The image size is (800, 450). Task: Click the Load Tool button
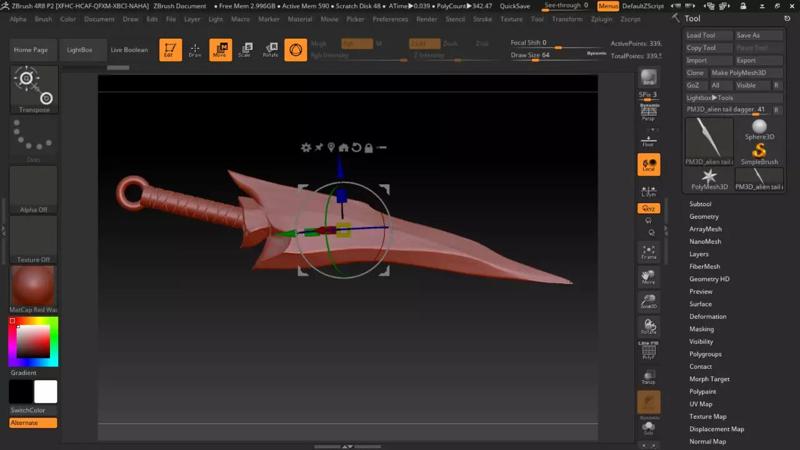tap(709, 35)
